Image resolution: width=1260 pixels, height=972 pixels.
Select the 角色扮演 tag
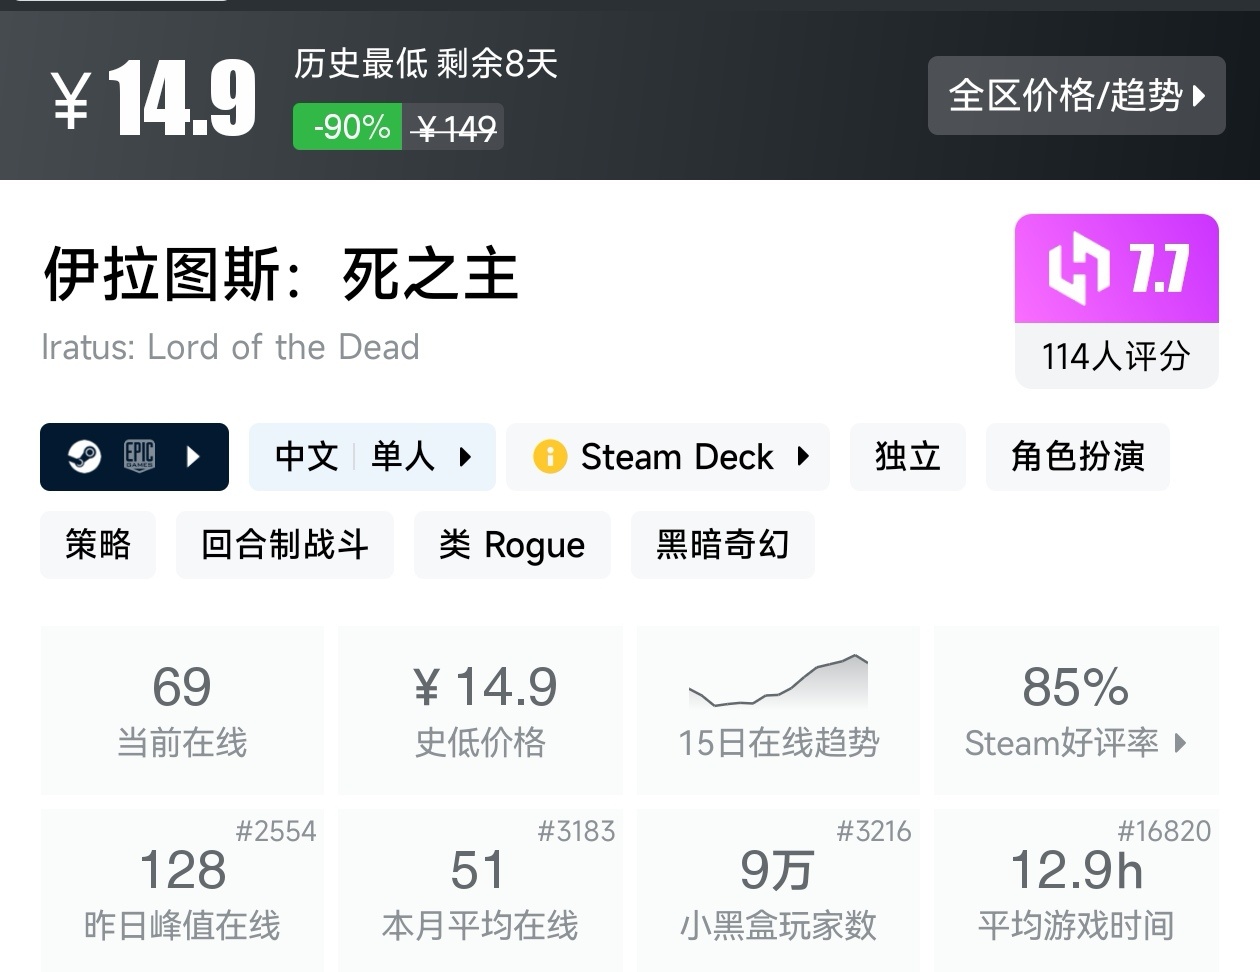click(1077, 457)
